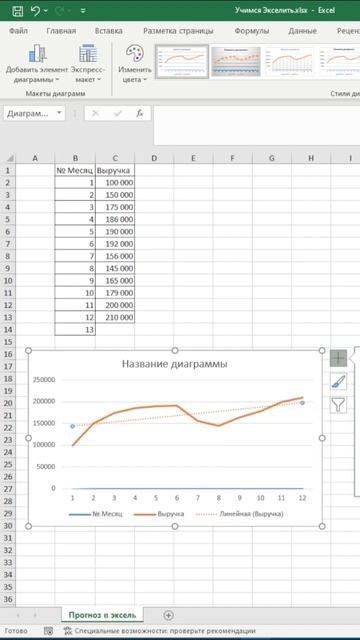
Task: Undo the last action
Action: click(x=36, y=11)
